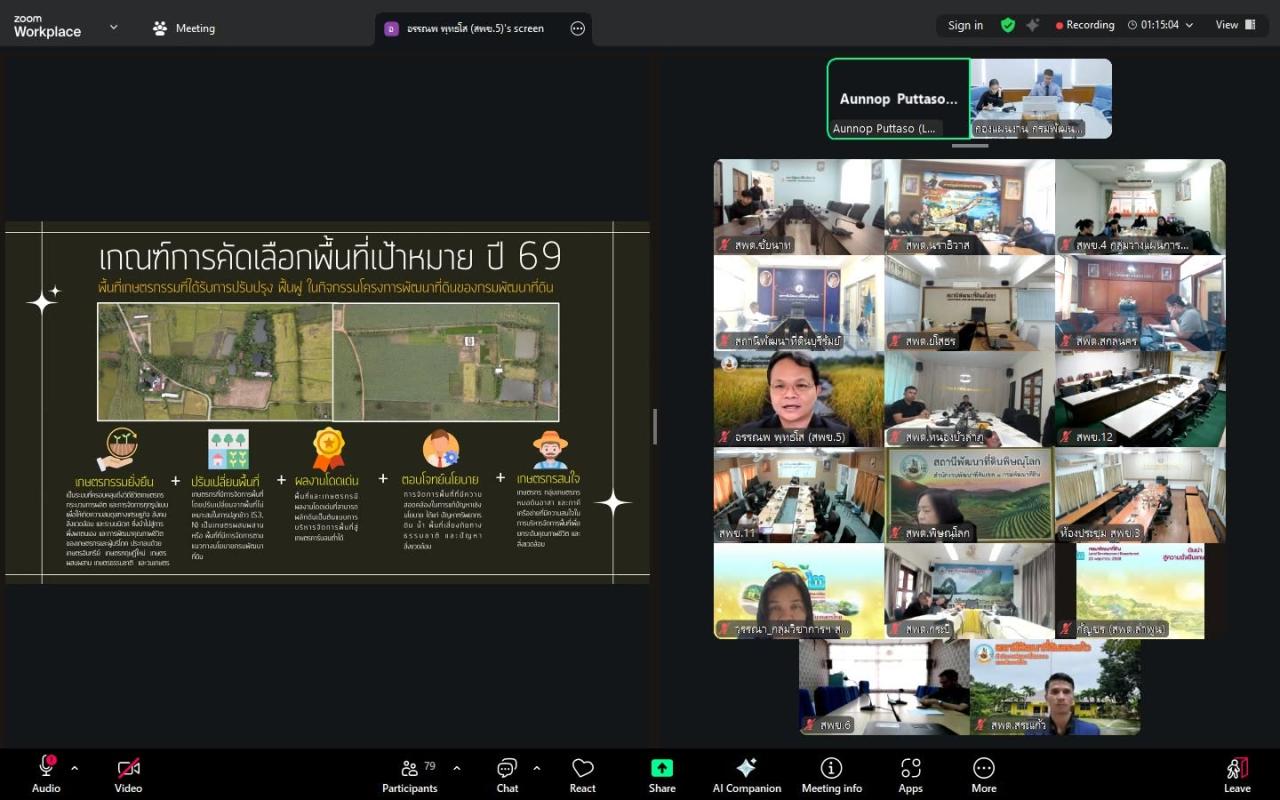The height and width of the screenshot is (800, 1280).
Task: Unmute using the Audio microphone icon
Action: point(46,768)
